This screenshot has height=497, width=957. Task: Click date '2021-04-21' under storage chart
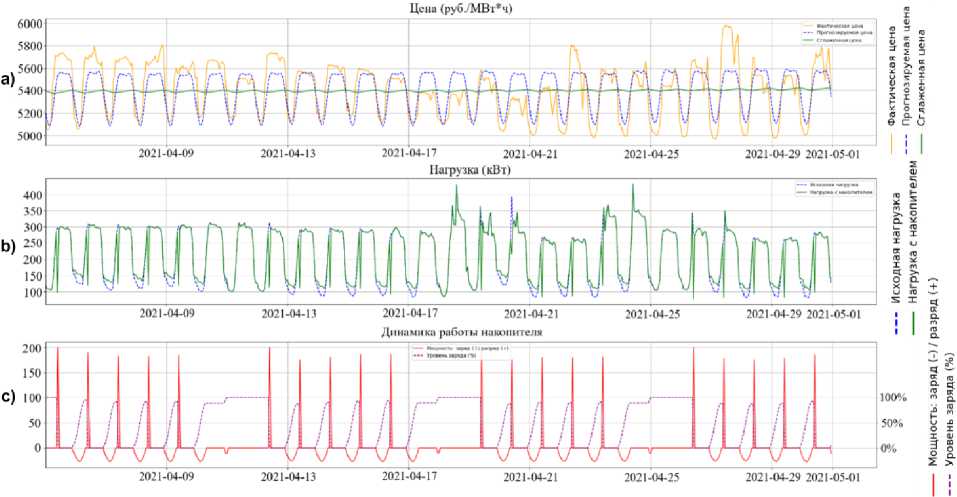click(x=530, y=477)
